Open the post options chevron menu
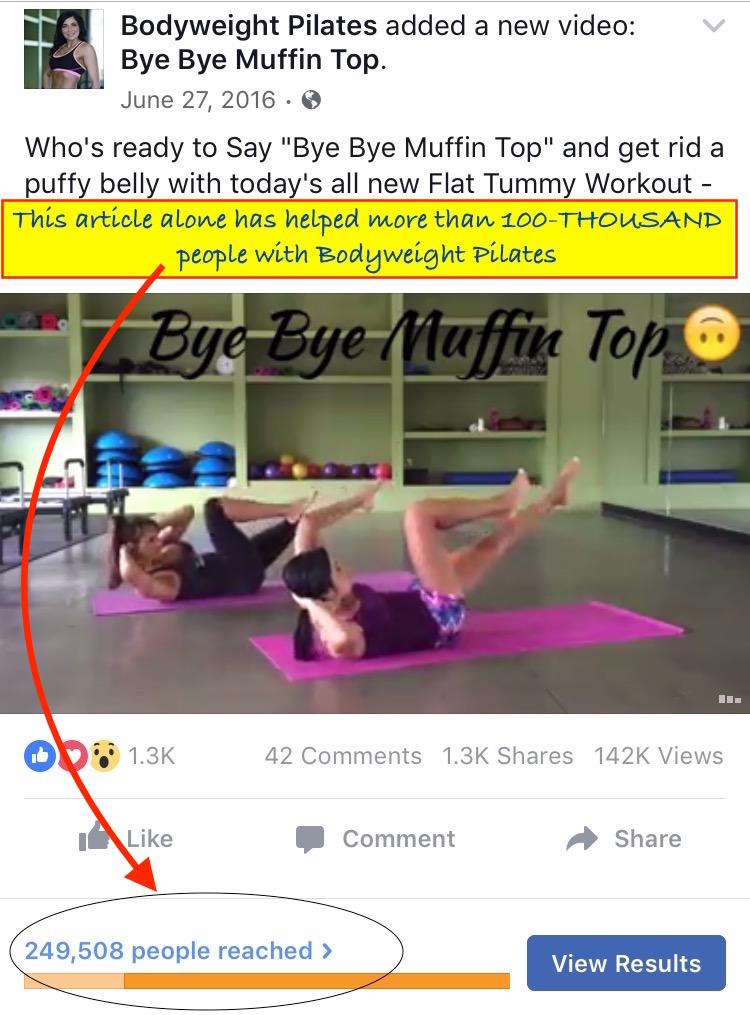This screenshot has width=750, height=1015. [713, 26]
